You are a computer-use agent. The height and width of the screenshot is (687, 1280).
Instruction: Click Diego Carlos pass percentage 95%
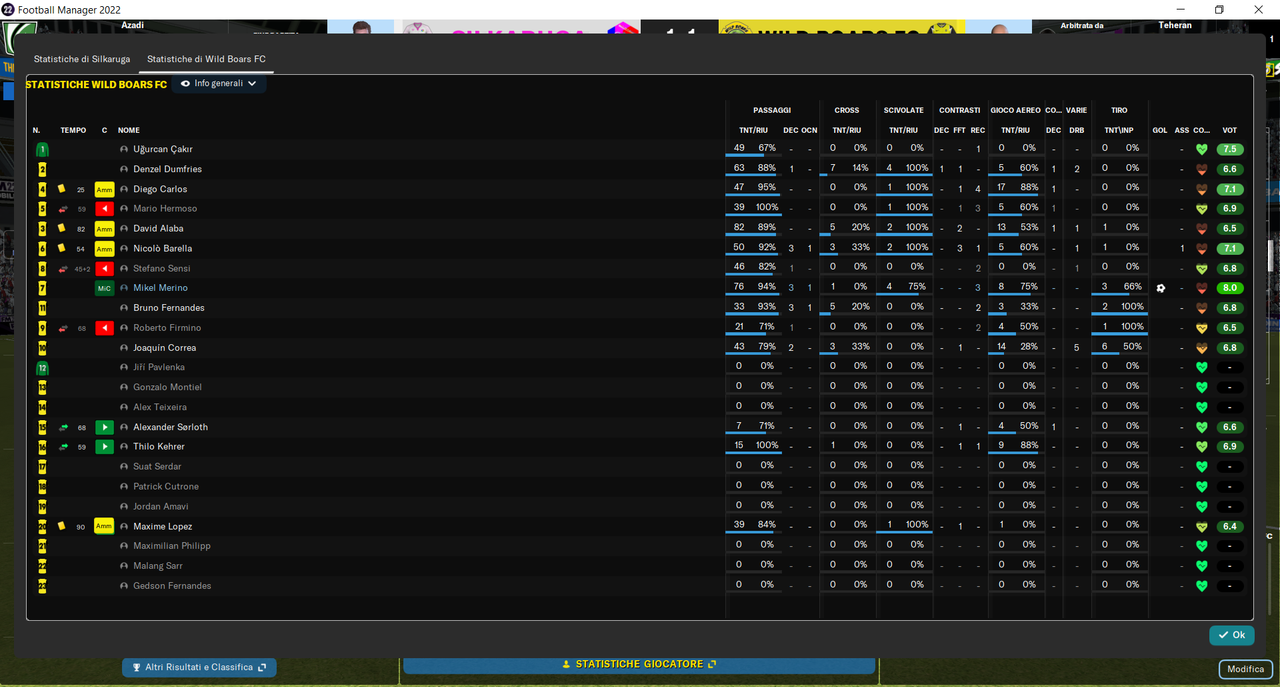tap(767, 187)
